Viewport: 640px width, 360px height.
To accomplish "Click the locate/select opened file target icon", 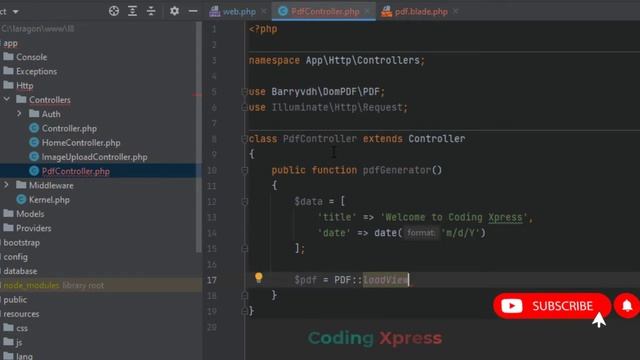I will click(114, 11).
